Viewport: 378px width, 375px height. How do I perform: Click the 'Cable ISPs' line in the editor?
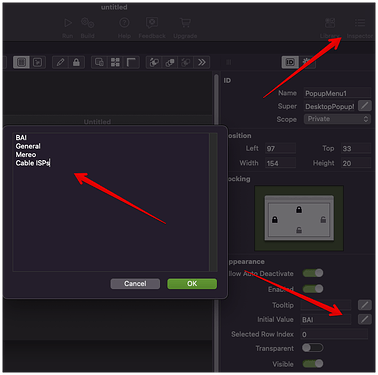[x=33, y=163]
